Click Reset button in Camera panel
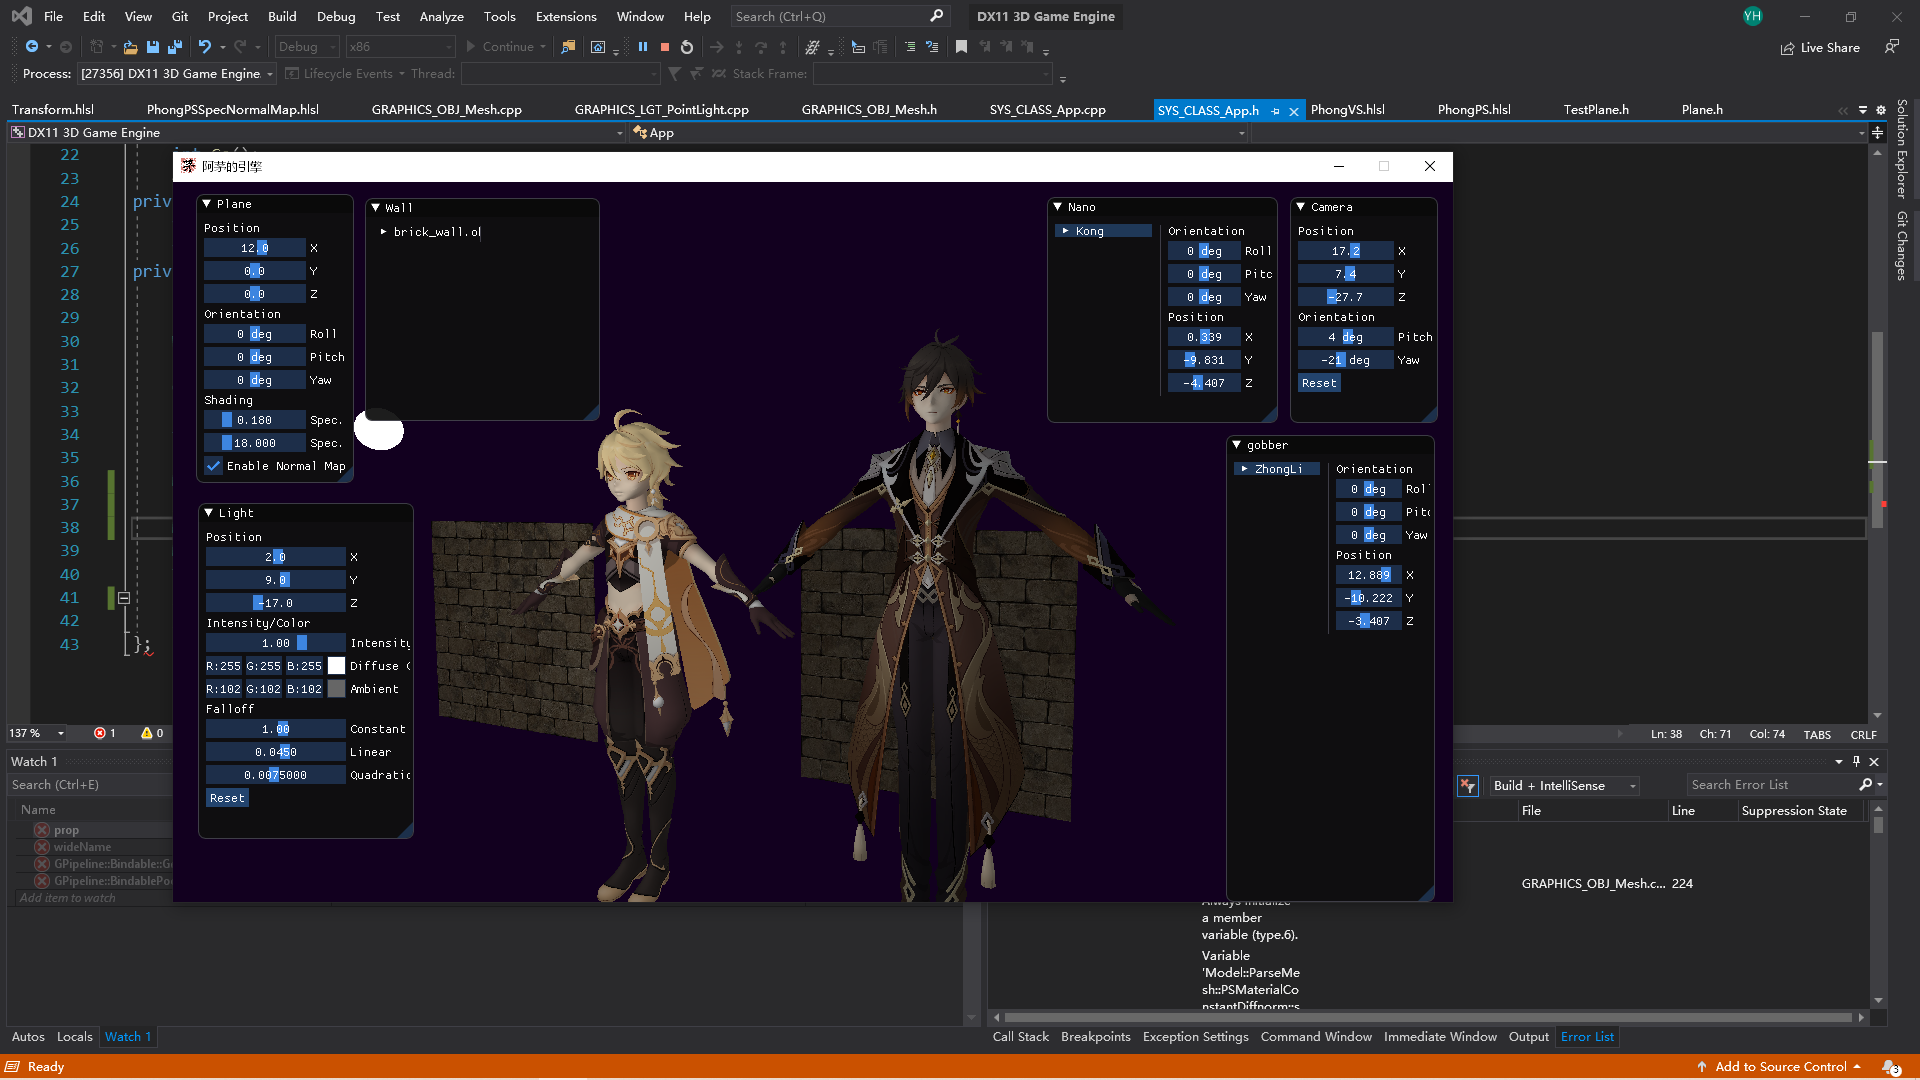This screenshot has width=1920, height=1080. (x=1318, y=383)
